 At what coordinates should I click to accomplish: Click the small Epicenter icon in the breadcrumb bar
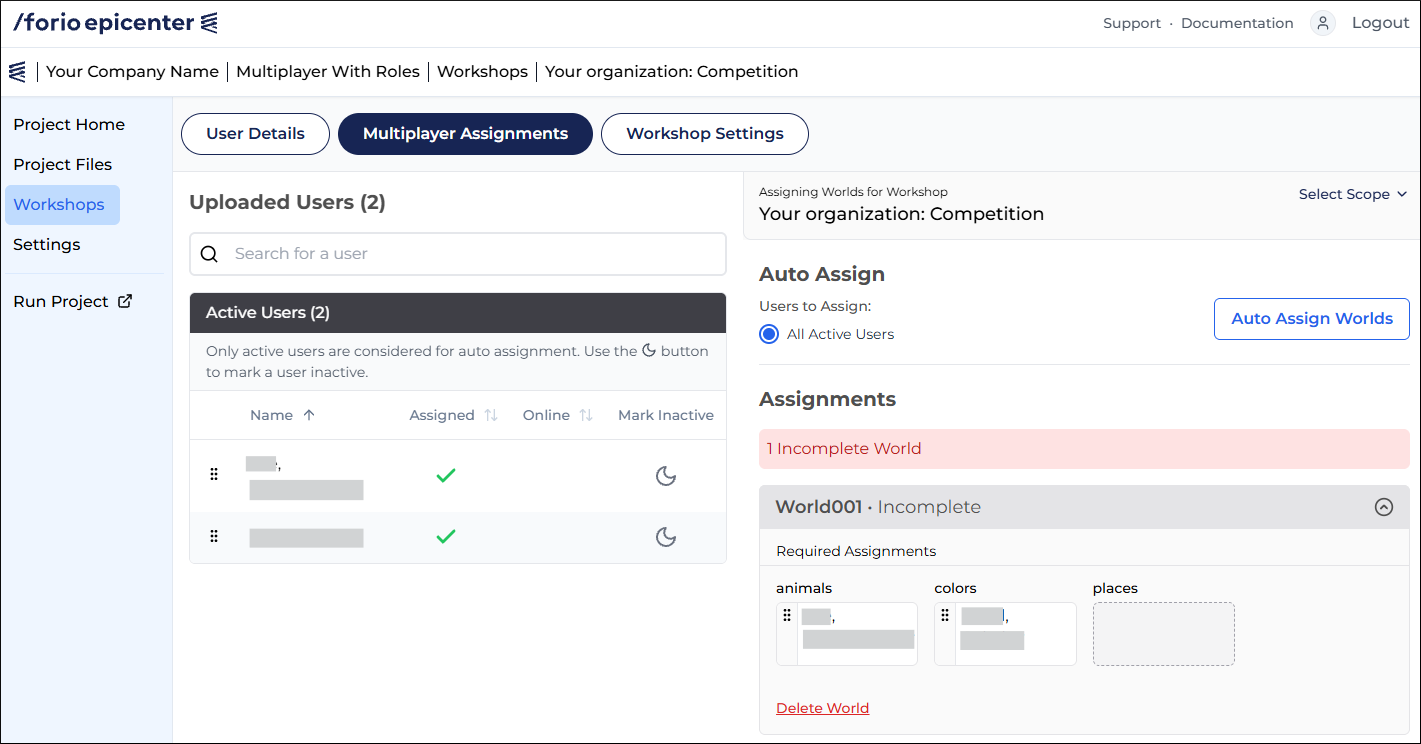[x=18, y=71]
